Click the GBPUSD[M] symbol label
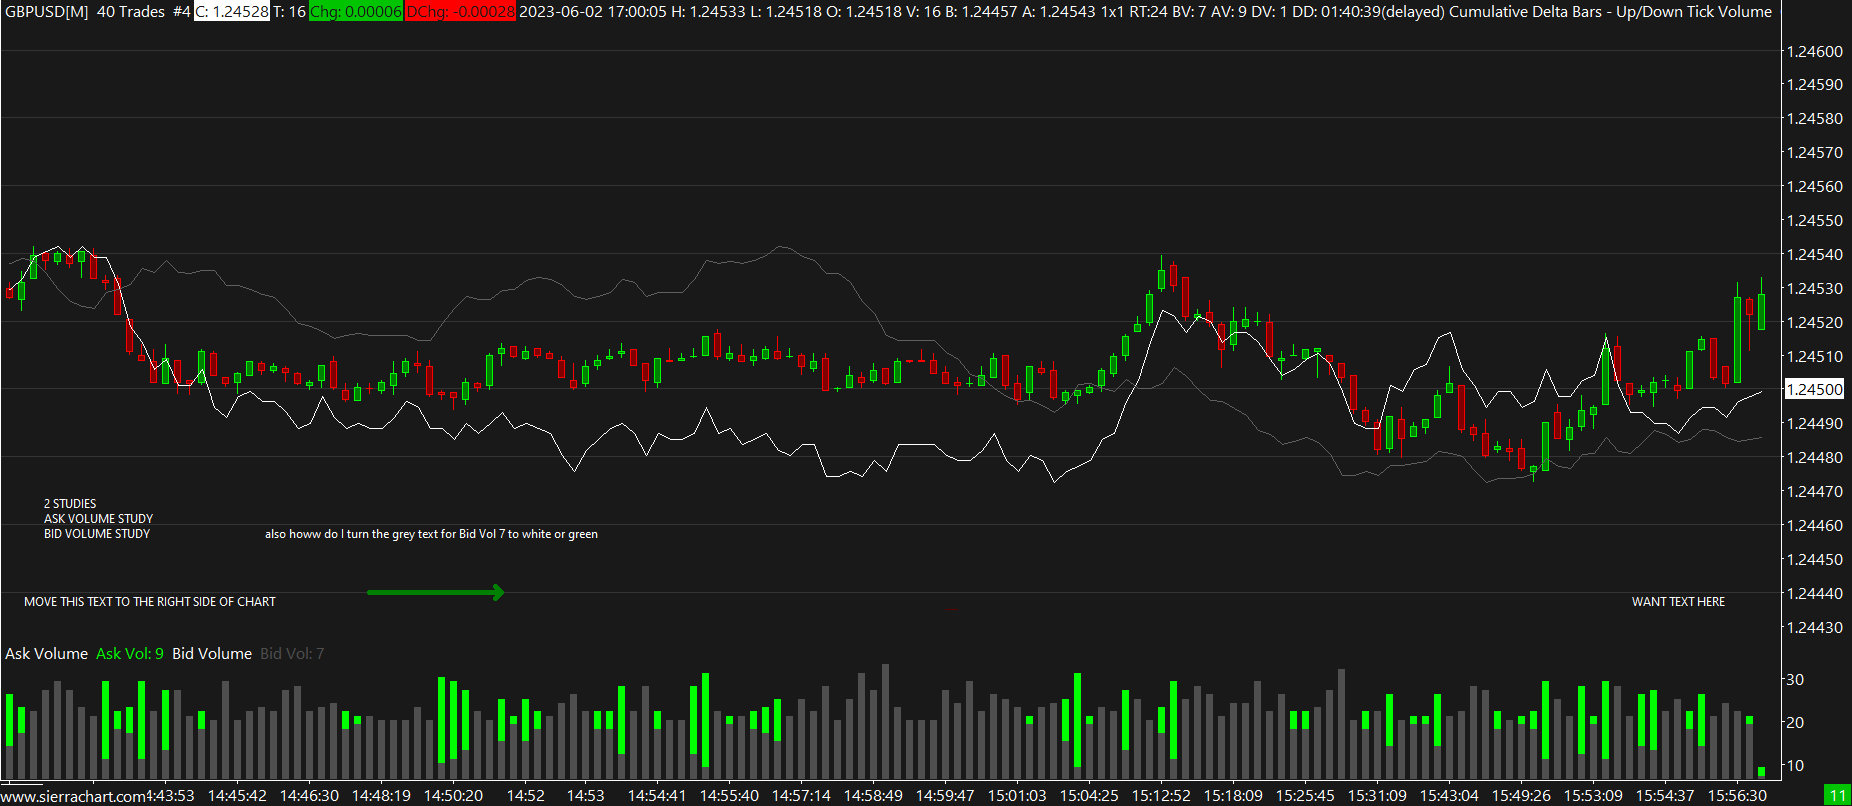Image resolution: width=1852 pixels, height=806 pixels. (47, 12)
